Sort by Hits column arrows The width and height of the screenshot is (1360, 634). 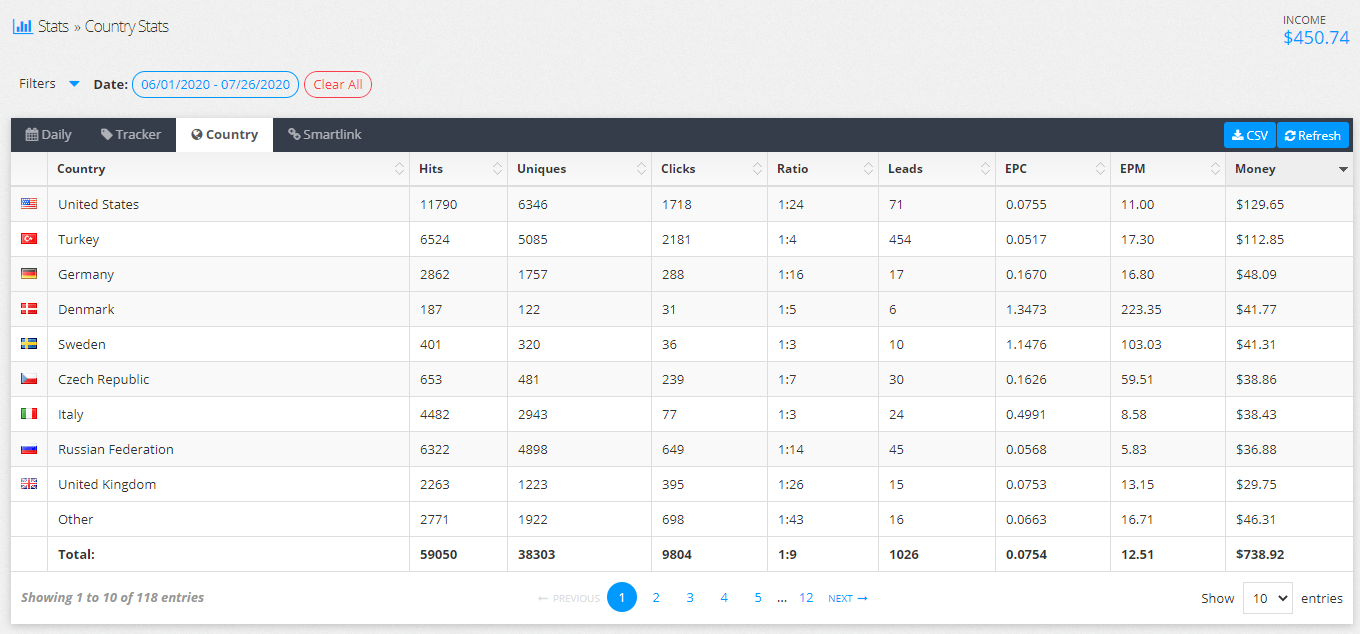498,169
